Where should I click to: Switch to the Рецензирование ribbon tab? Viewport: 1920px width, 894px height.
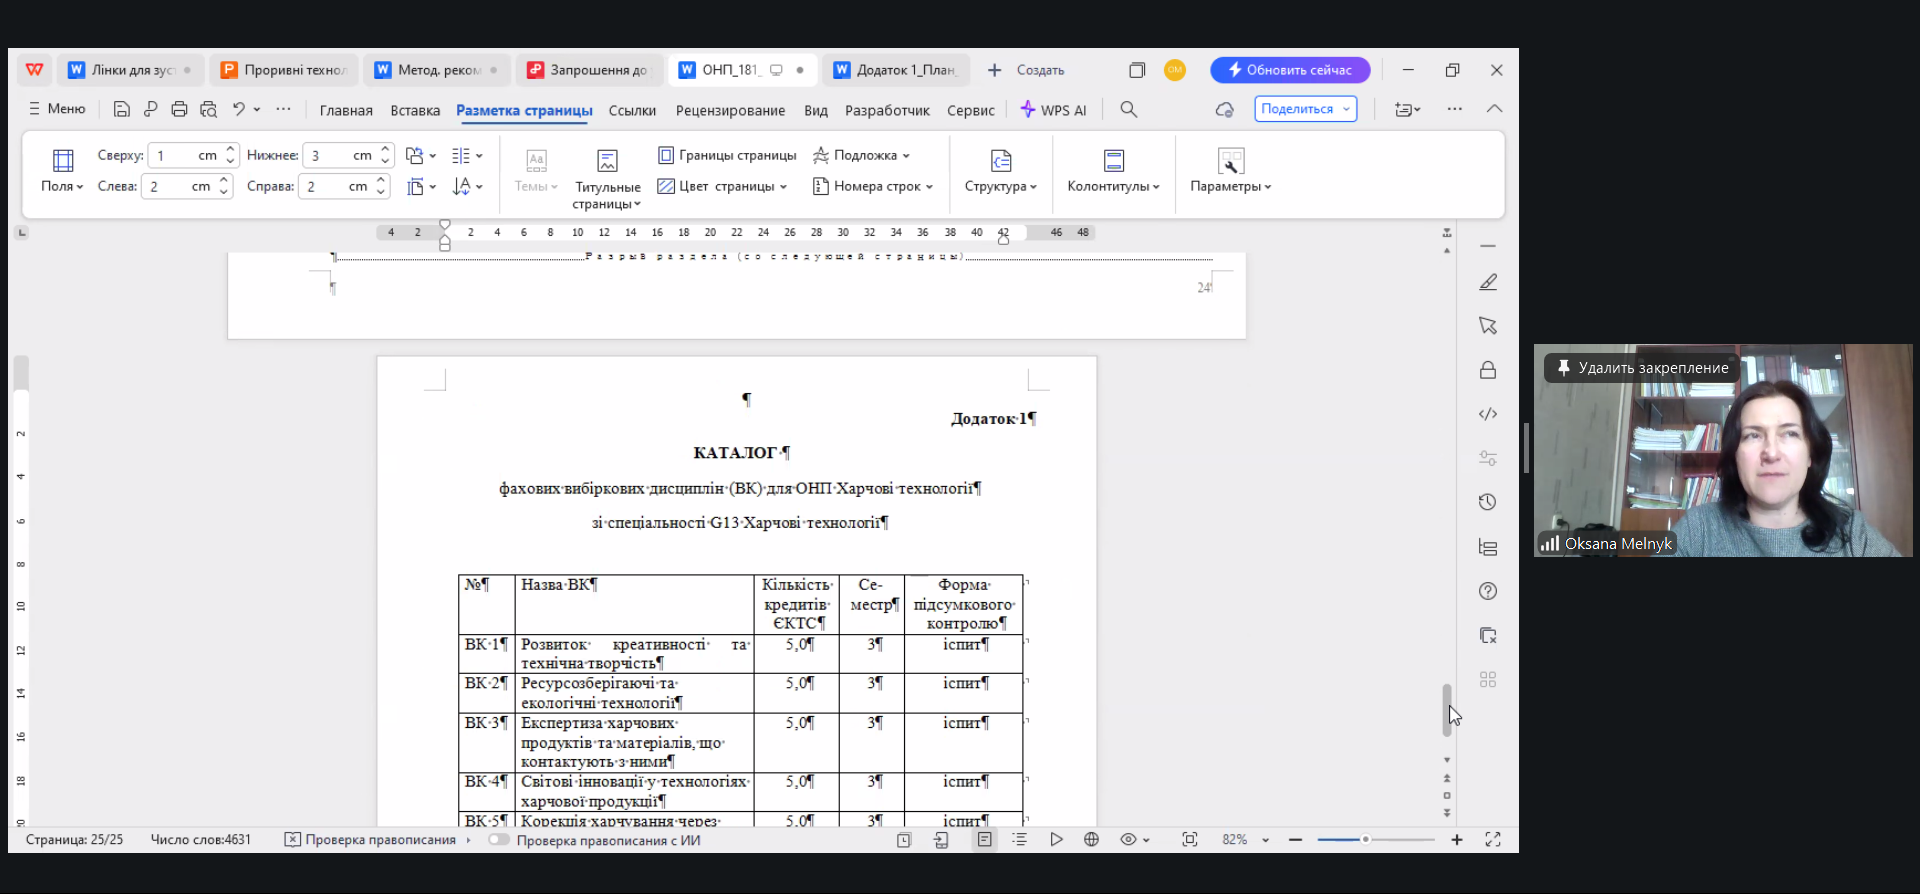(730, 110)
